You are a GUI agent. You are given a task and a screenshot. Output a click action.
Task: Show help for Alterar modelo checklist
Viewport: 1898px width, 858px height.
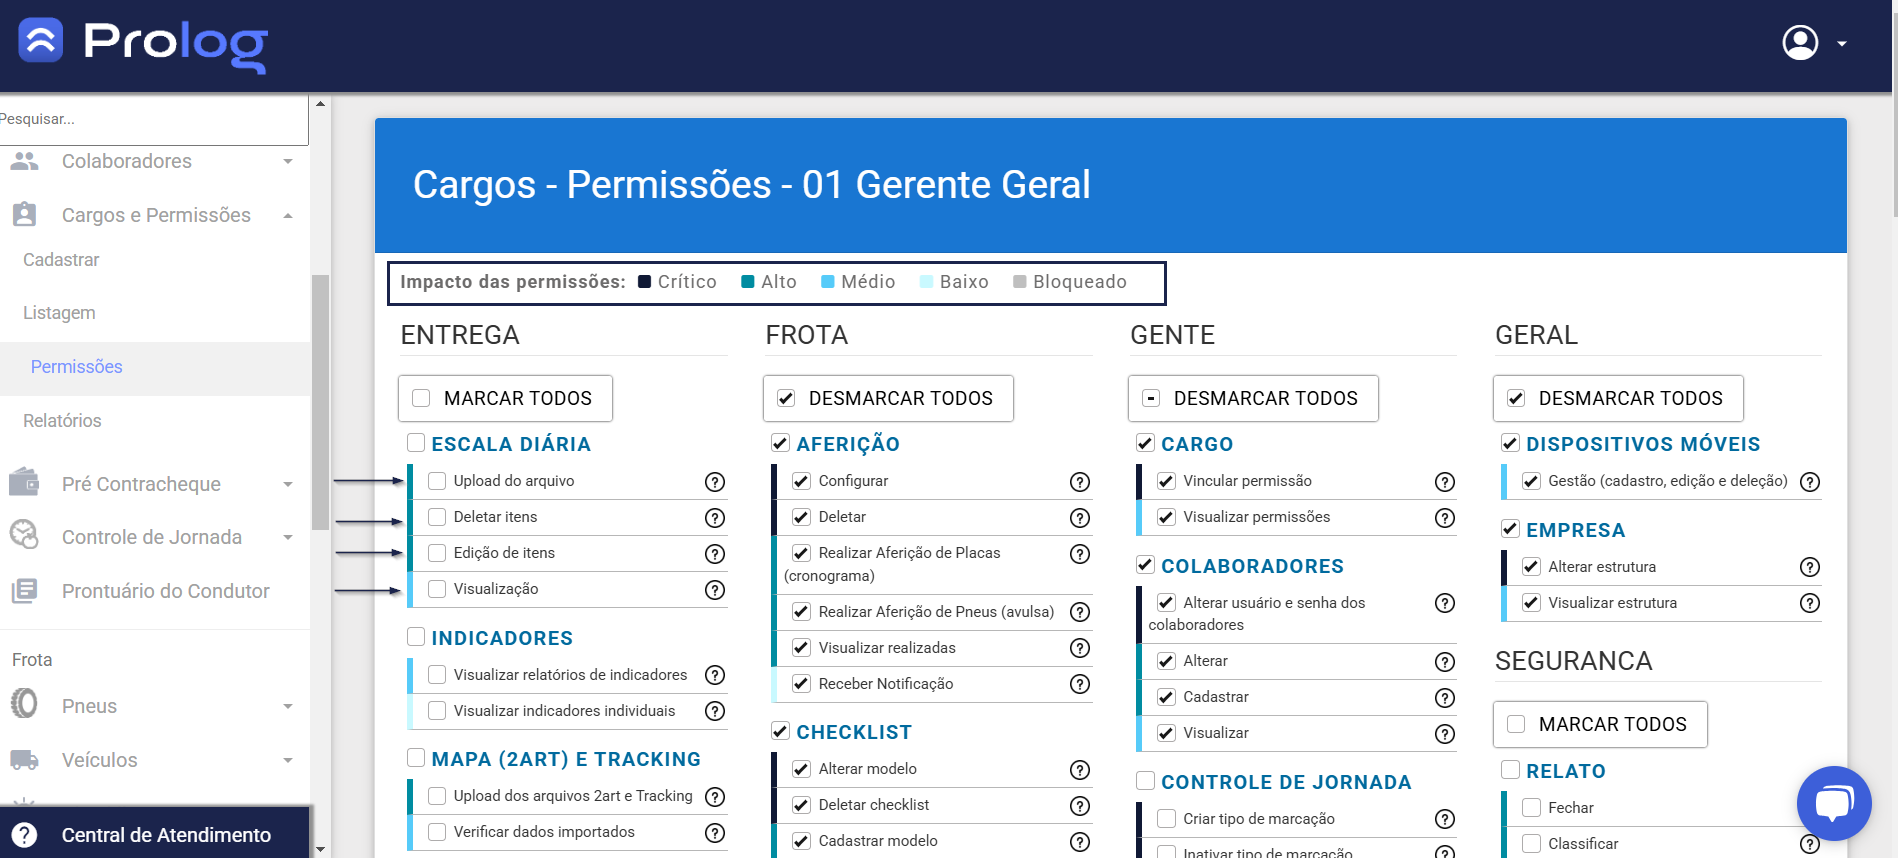coord(1080,770)
